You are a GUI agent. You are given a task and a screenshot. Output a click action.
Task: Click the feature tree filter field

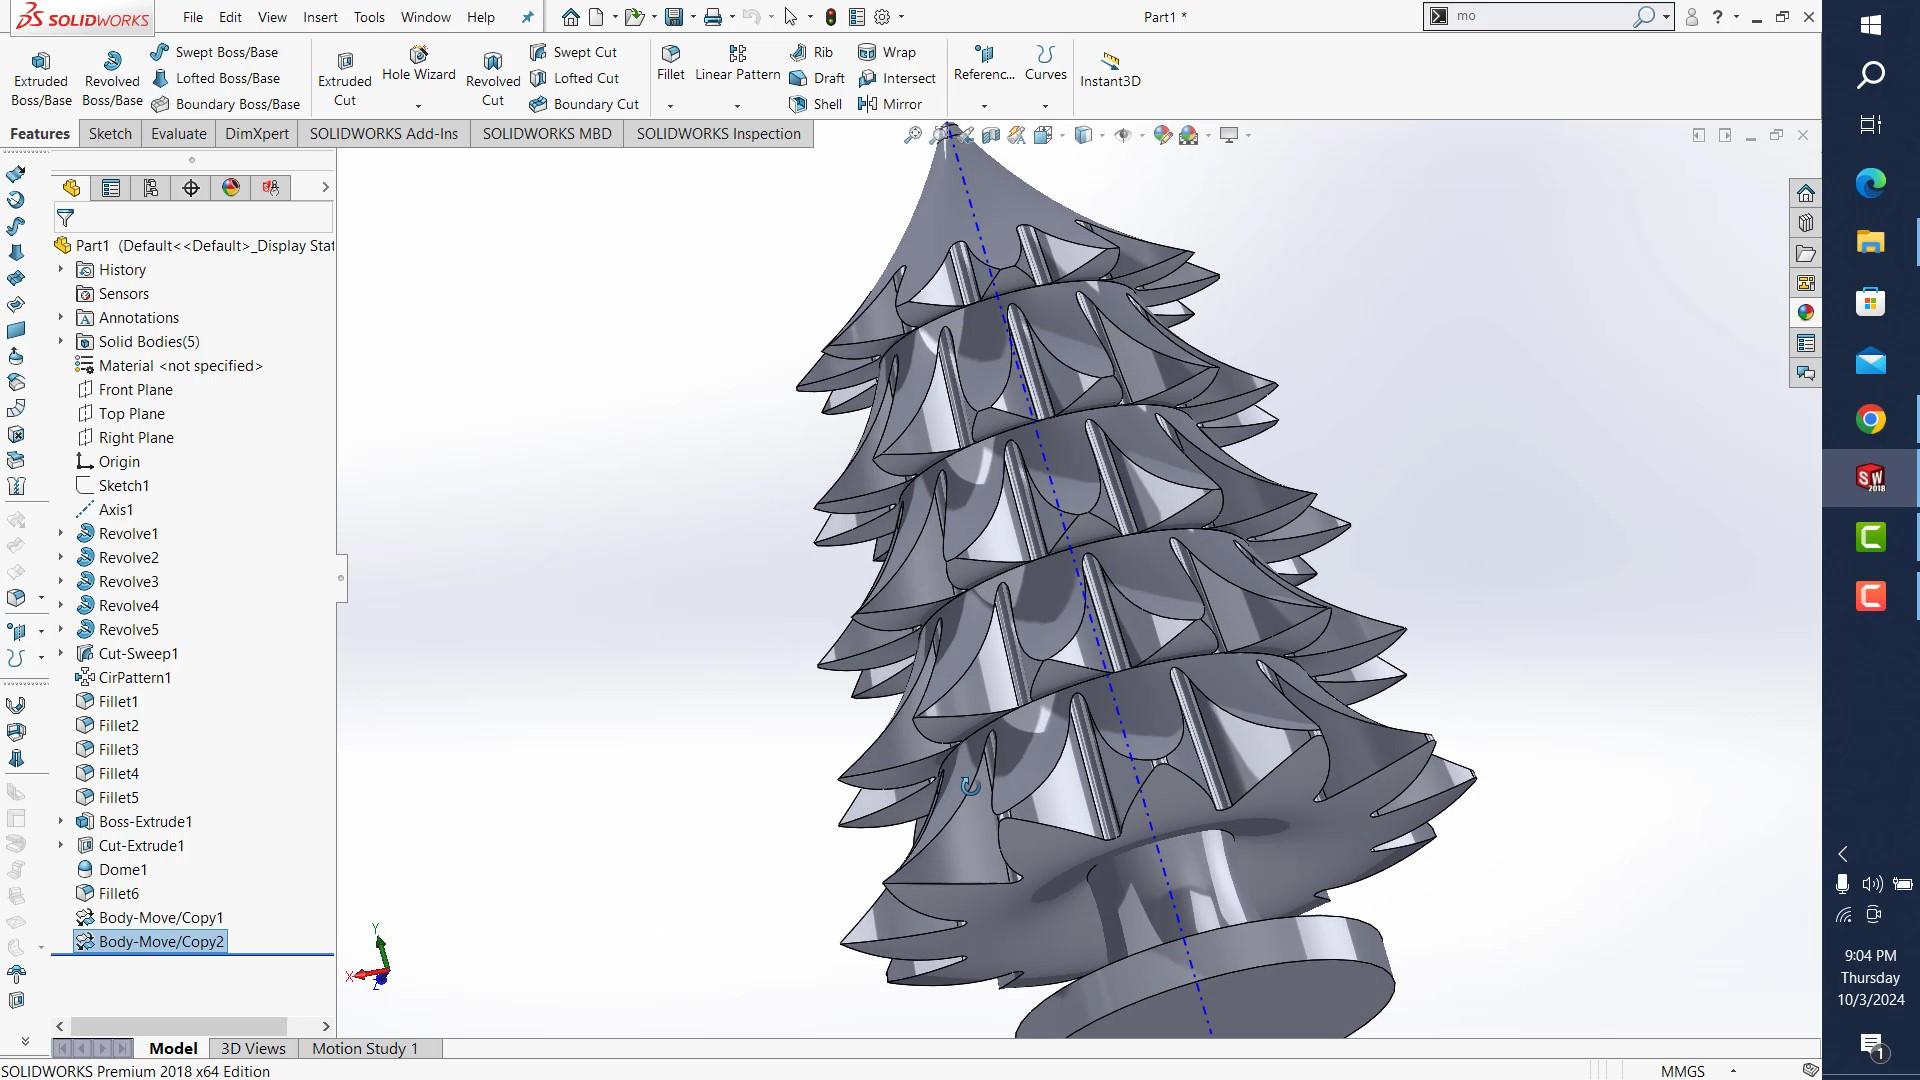(x=200, y=218)
